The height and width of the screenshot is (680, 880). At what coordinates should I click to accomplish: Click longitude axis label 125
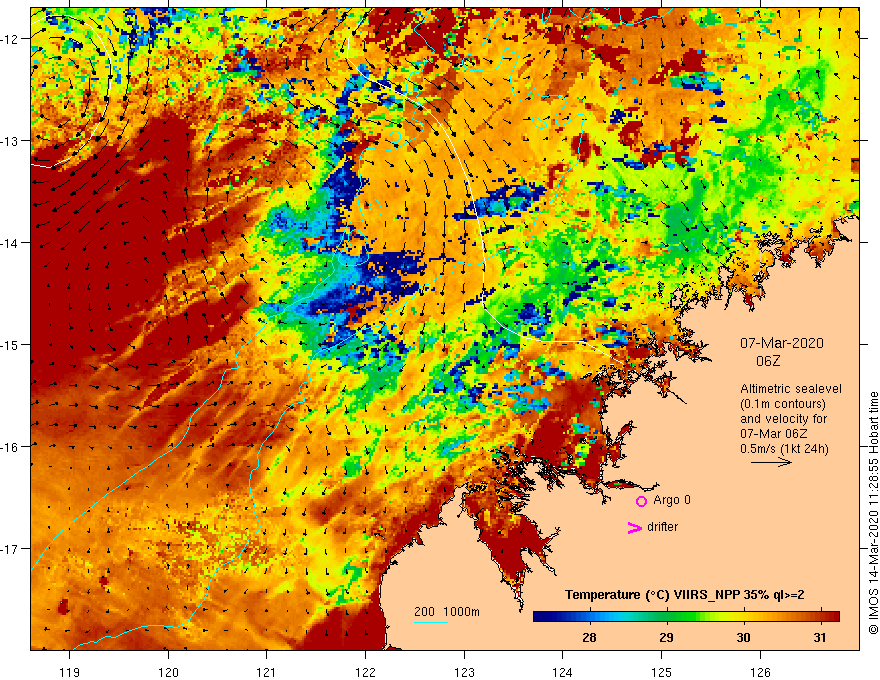pyautogui.click(x=662, y=672)
